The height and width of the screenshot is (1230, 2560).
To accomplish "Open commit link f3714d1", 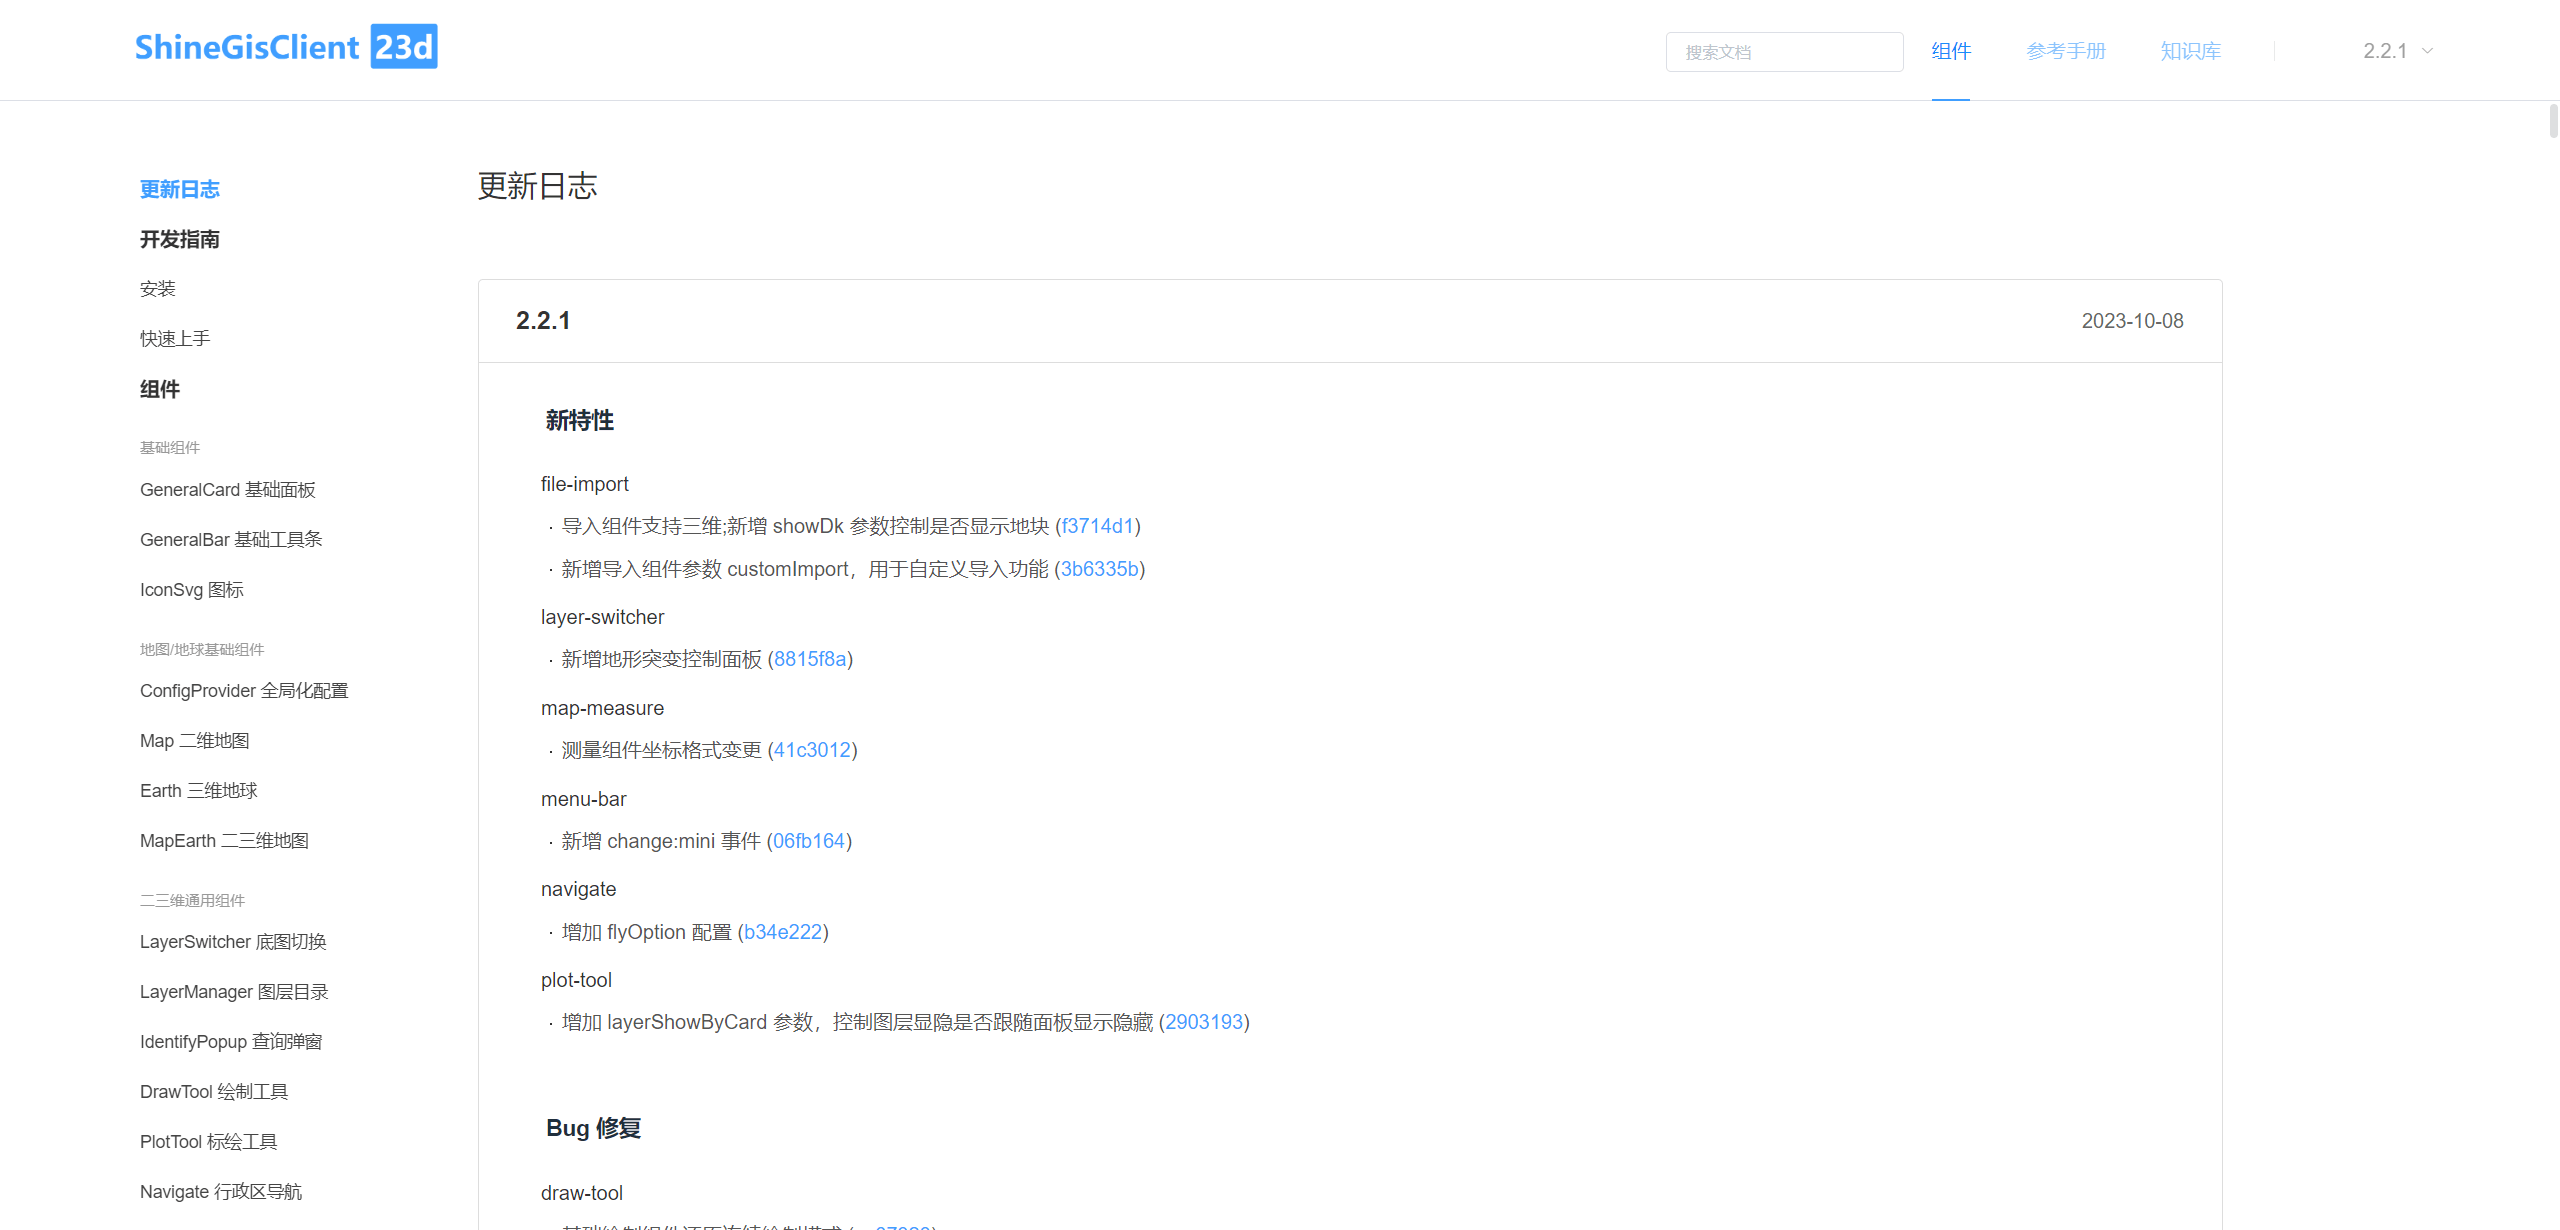I will point(1097,526).
